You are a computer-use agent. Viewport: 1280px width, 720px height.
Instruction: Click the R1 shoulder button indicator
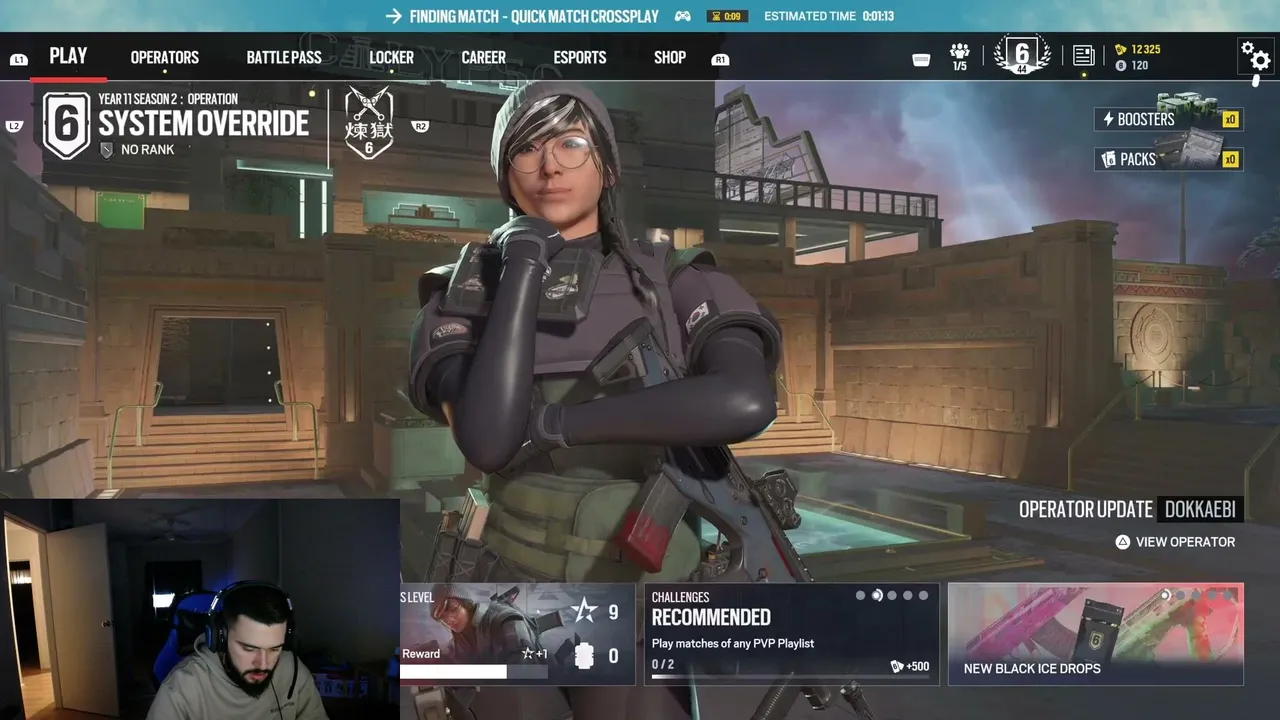click(x=720, y=60)
